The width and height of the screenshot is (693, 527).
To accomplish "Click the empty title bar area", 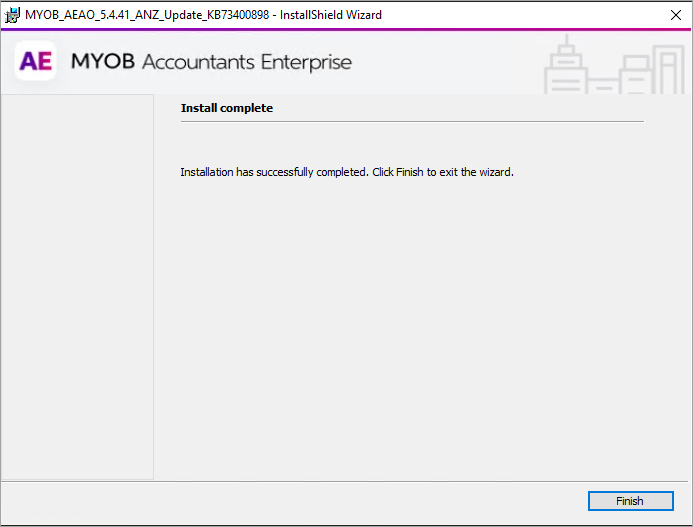I will [520, 15].
